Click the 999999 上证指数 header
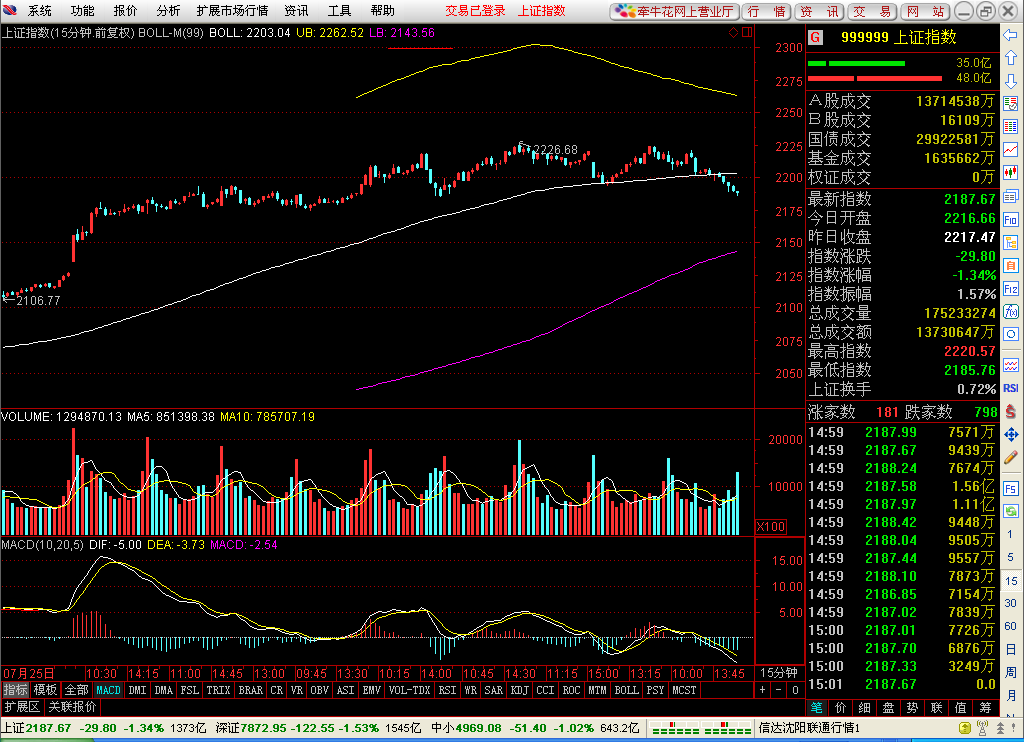The height and width of the screenshot is (742, 1024). (899, 38)
